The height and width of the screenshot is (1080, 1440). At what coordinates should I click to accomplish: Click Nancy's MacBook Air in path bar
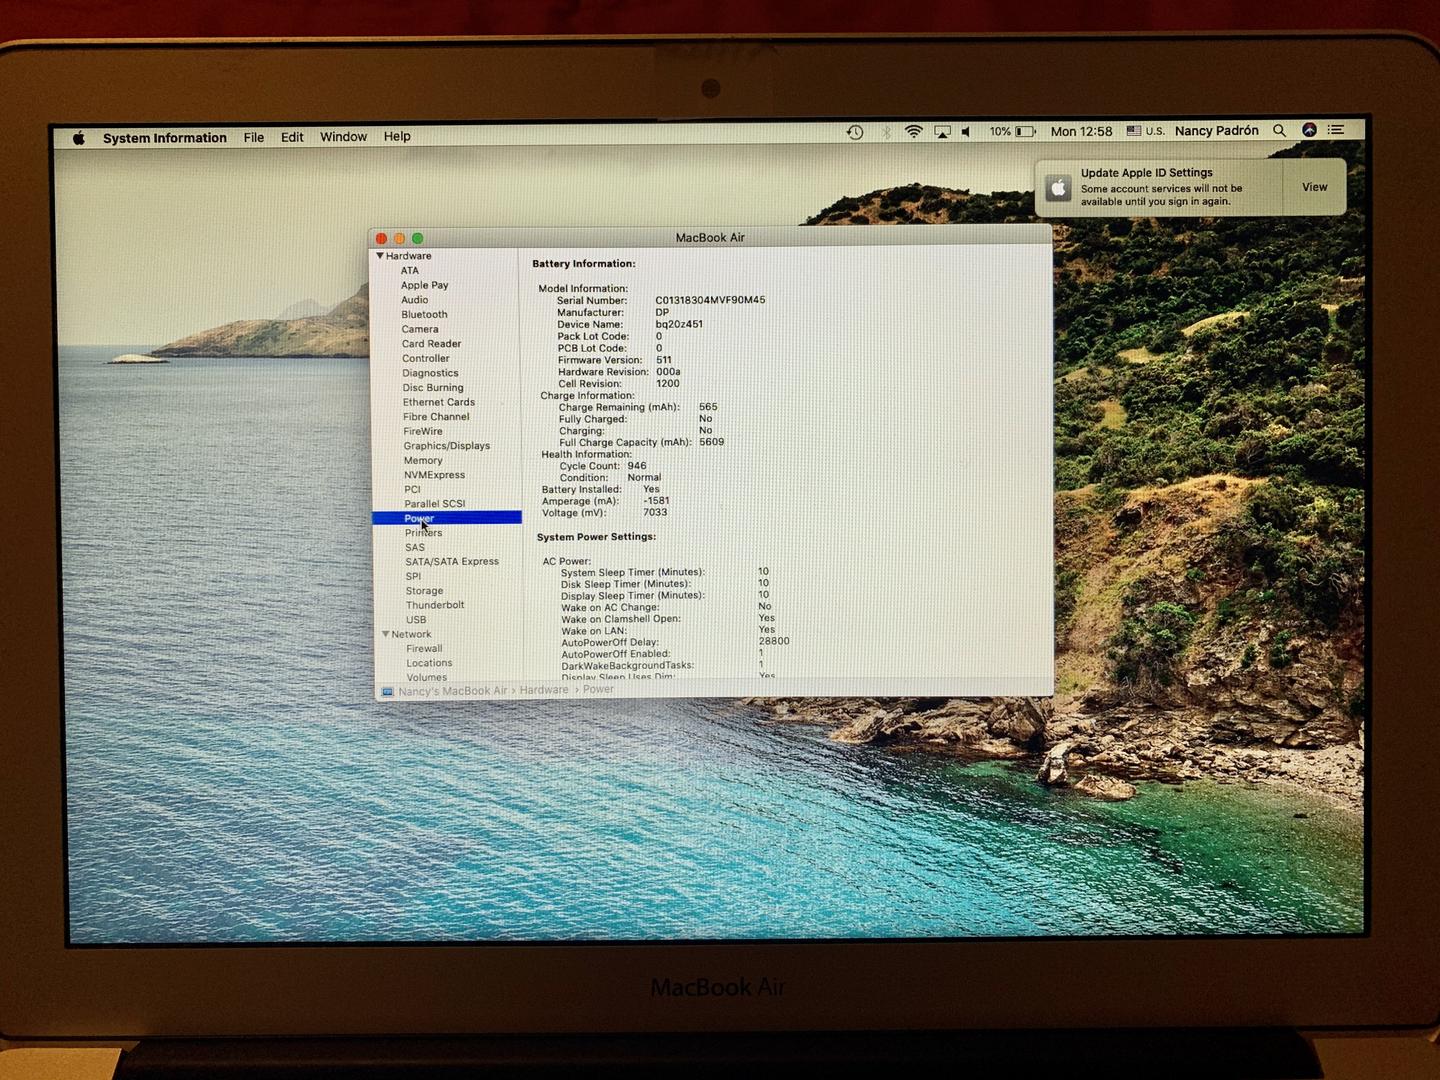(453, 691)
